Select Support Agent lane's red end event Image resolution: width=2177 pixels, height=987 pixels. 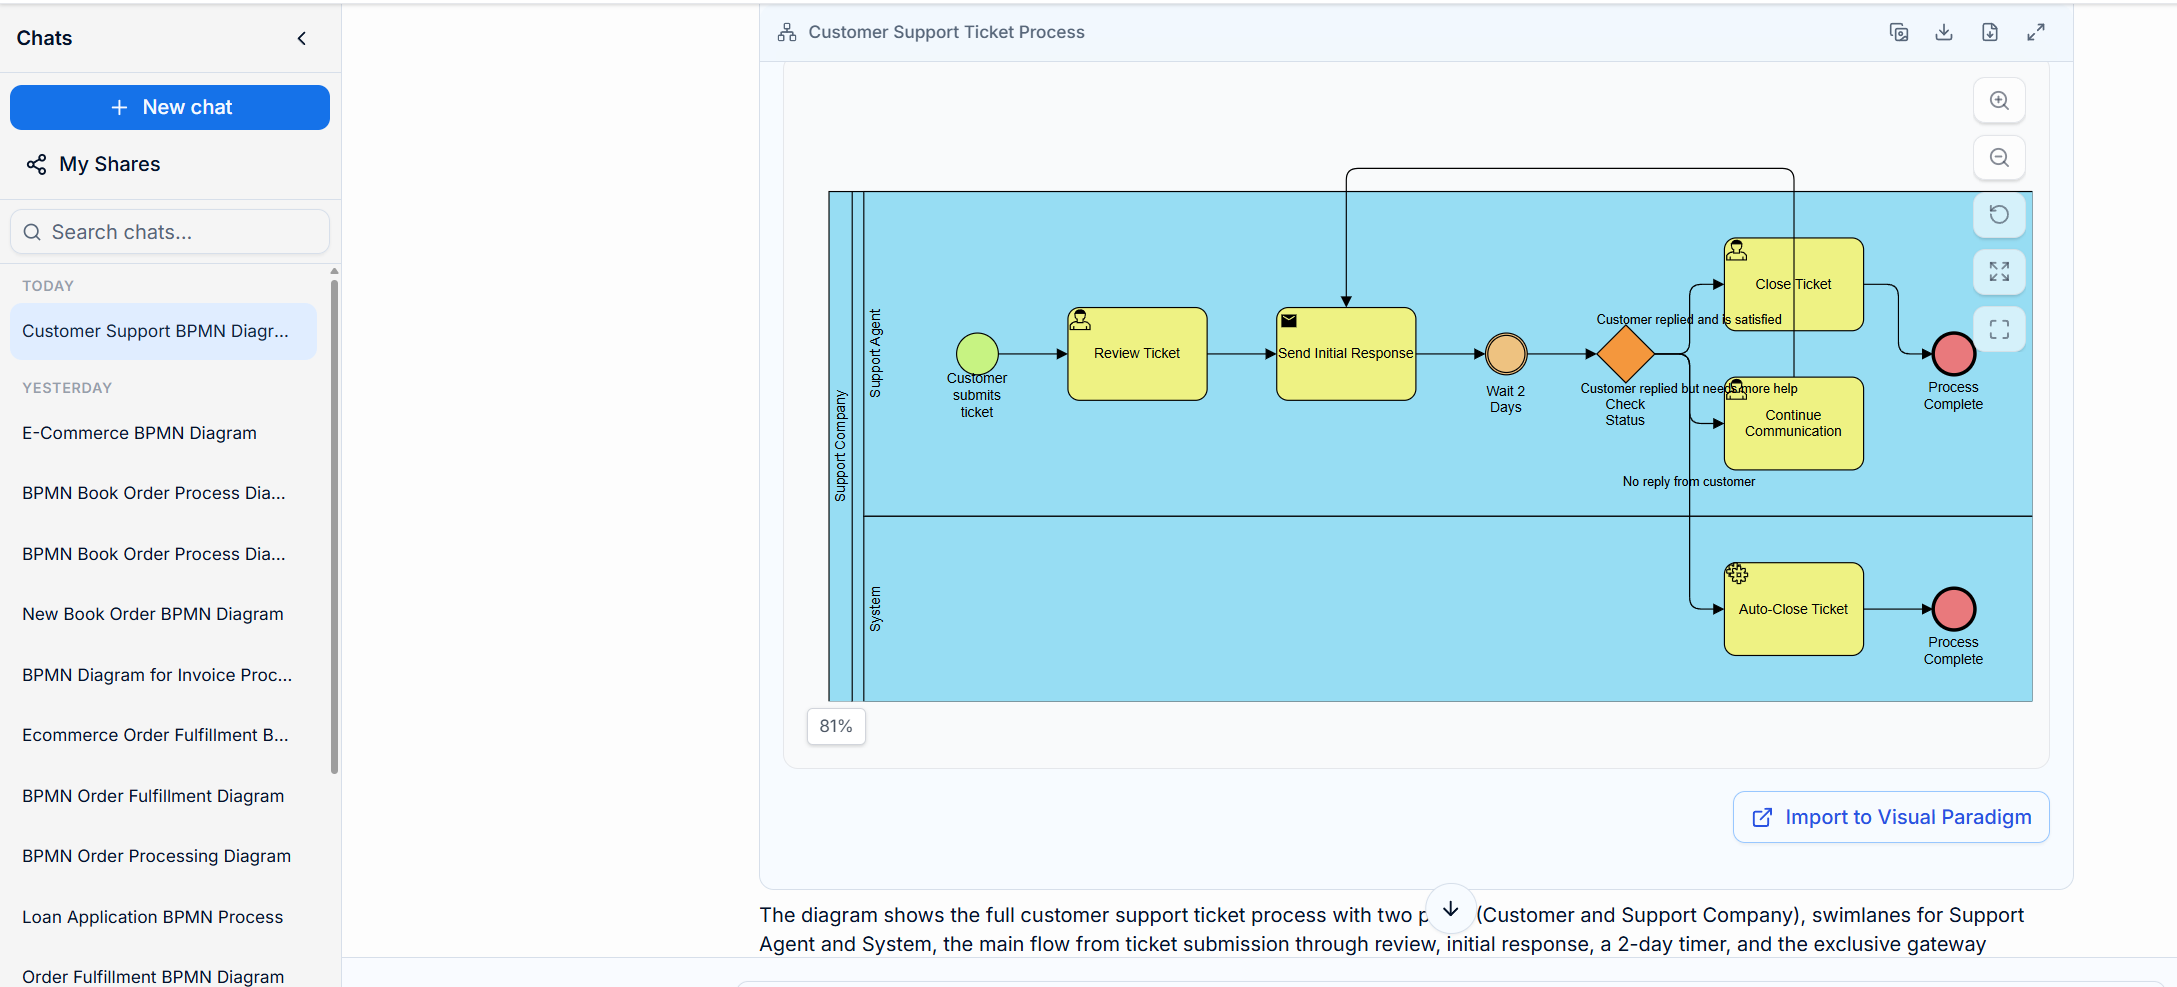pos(1953,353)
